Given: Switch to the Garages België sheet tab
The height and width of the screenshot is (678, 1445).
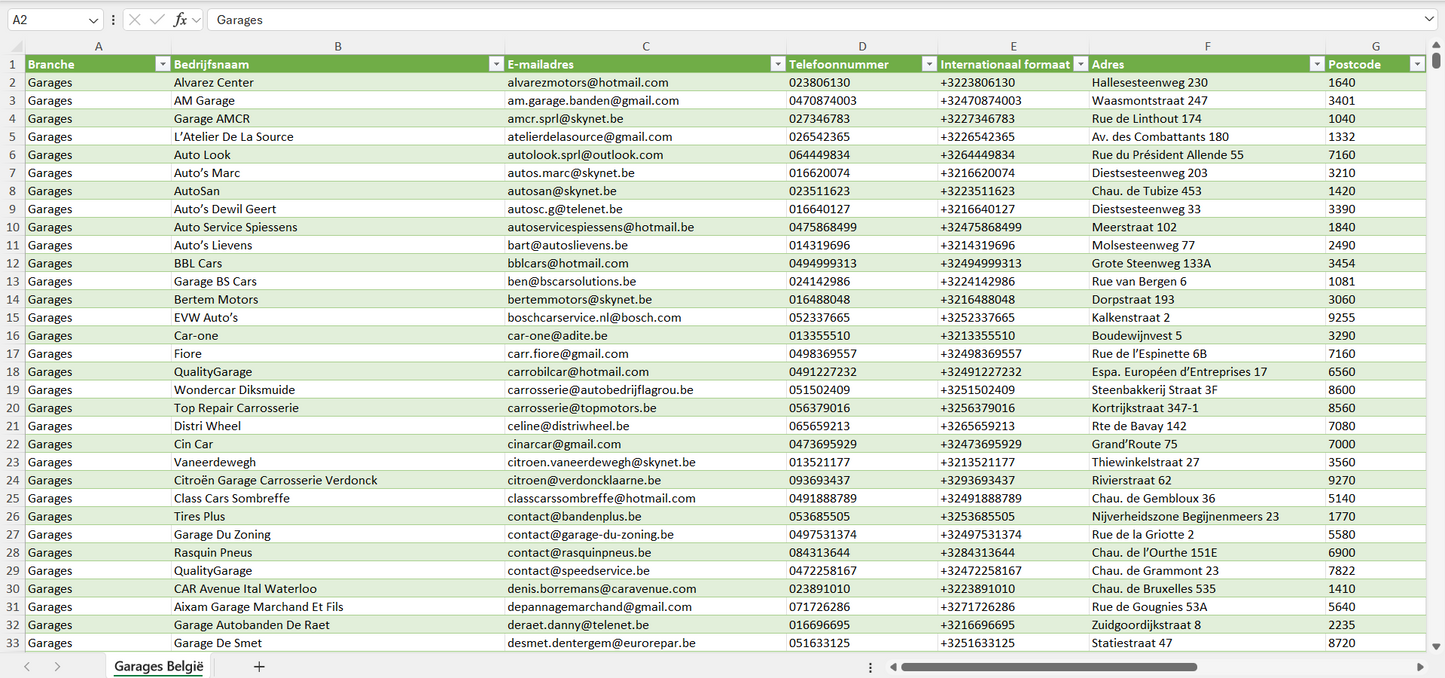Looking at the screenshot, I should tap(158, 666).
